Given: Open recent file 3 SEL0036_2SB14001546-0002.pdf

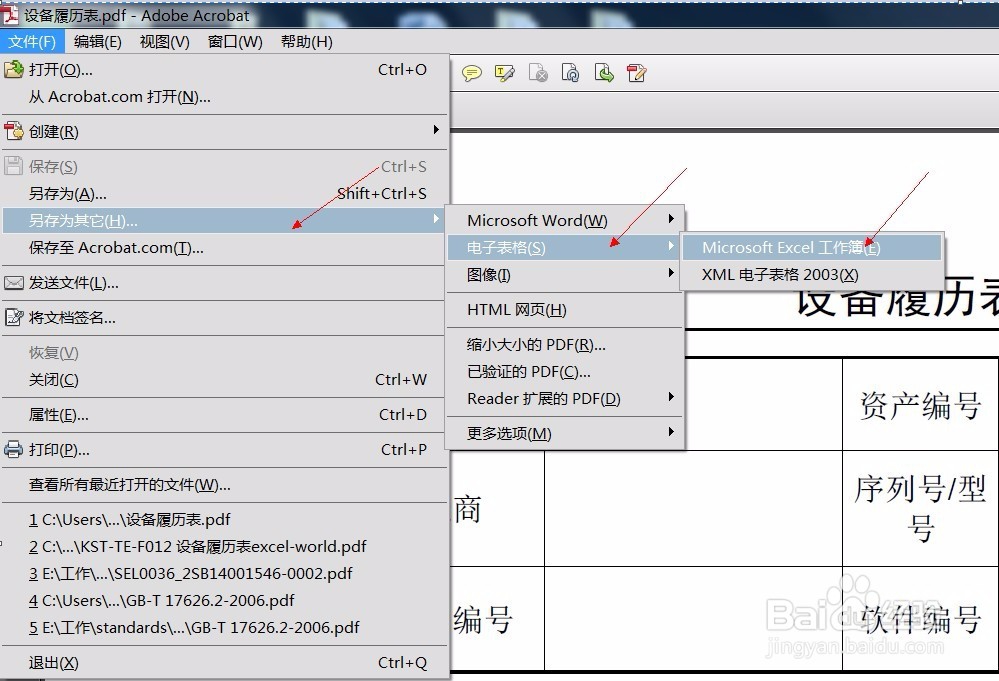Looking at the screenshot, I should click(x=225, y=573).
